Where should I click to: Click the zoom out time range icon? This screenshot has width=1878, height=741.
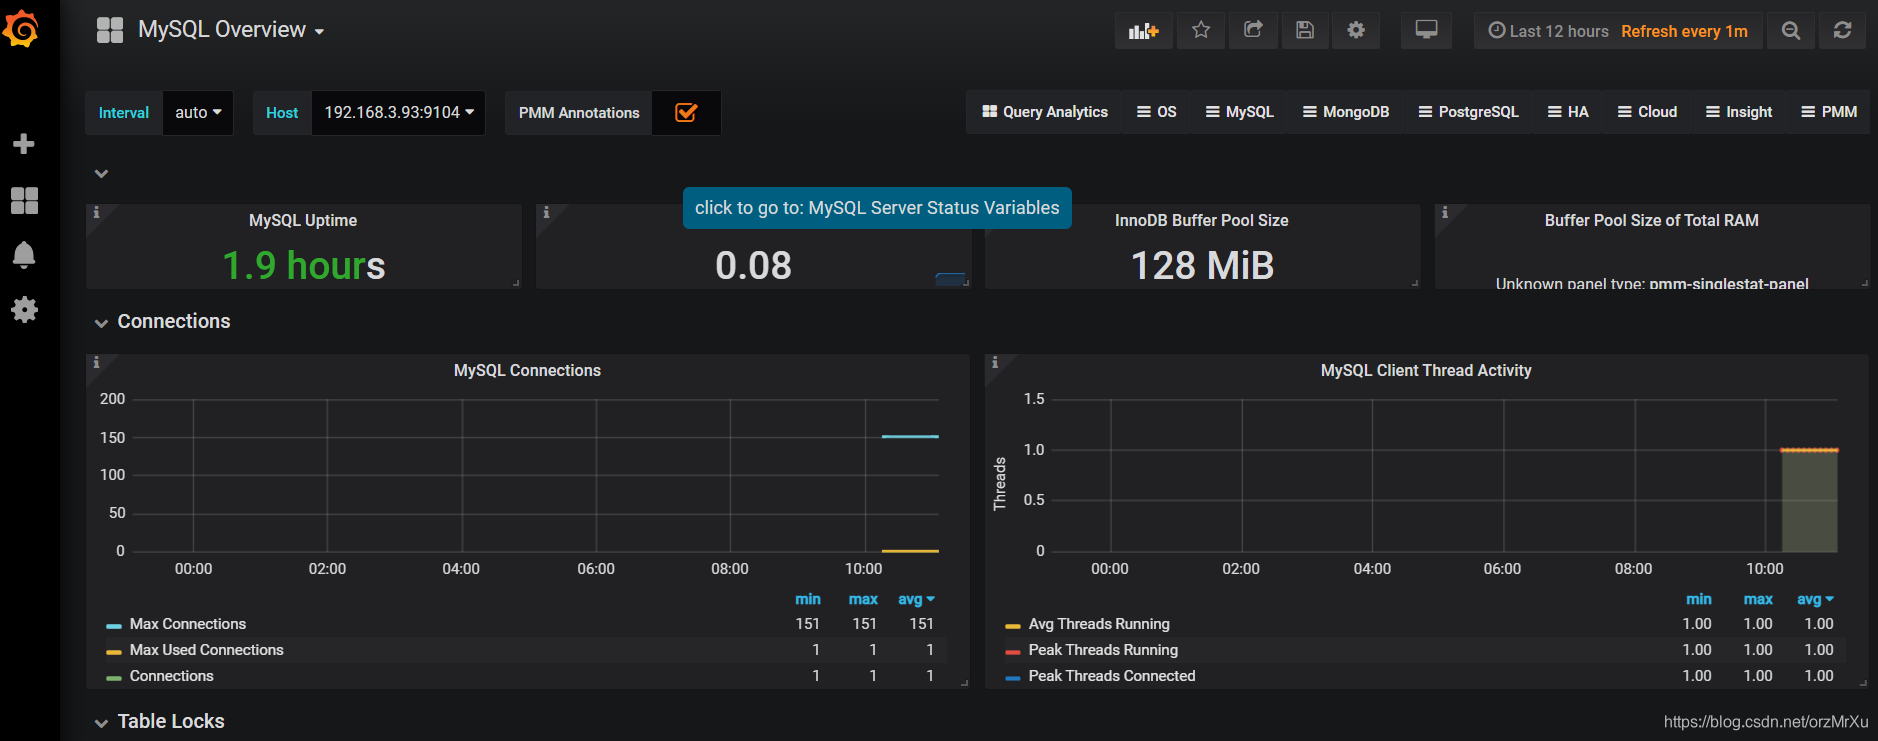1791,31
